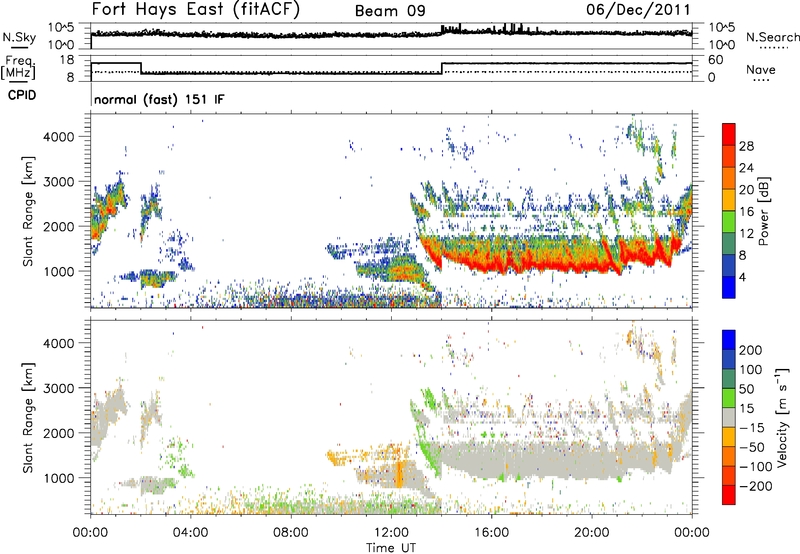Click the gray velocity band near 18:00
The width and height of the screenshot is (800, 554).
542,461
